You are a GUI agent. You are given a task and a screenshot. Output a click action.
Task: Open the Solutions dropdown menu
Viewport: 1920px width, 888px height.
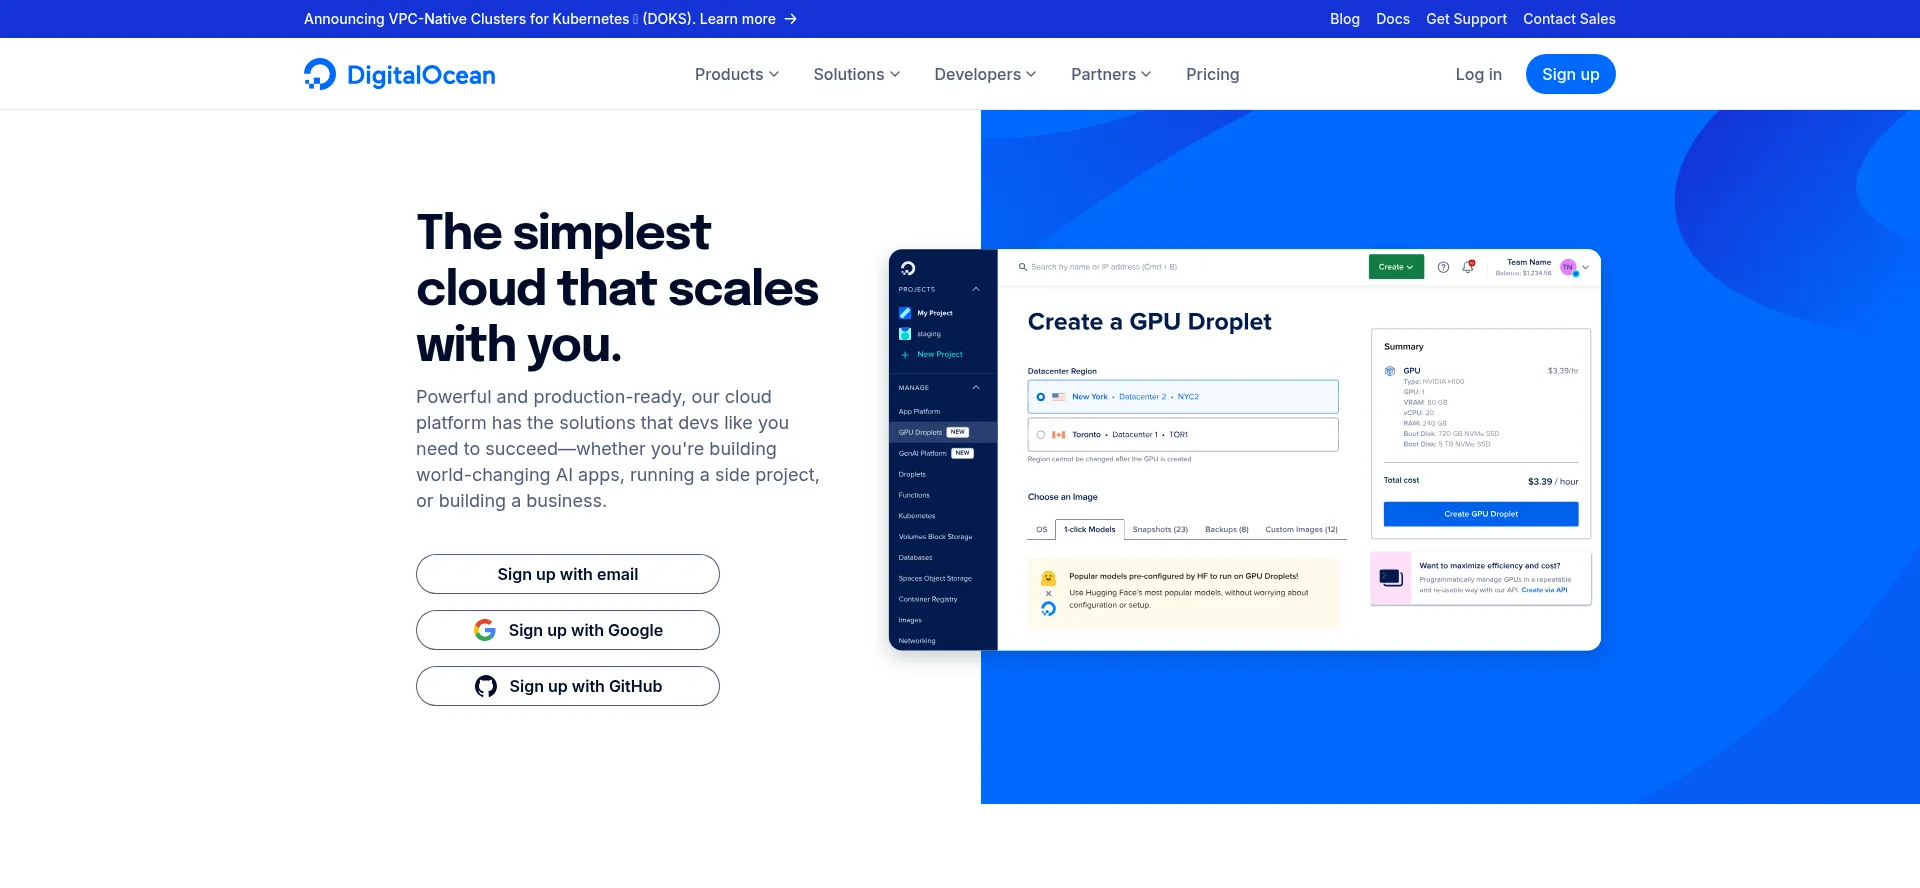[857, 74]
